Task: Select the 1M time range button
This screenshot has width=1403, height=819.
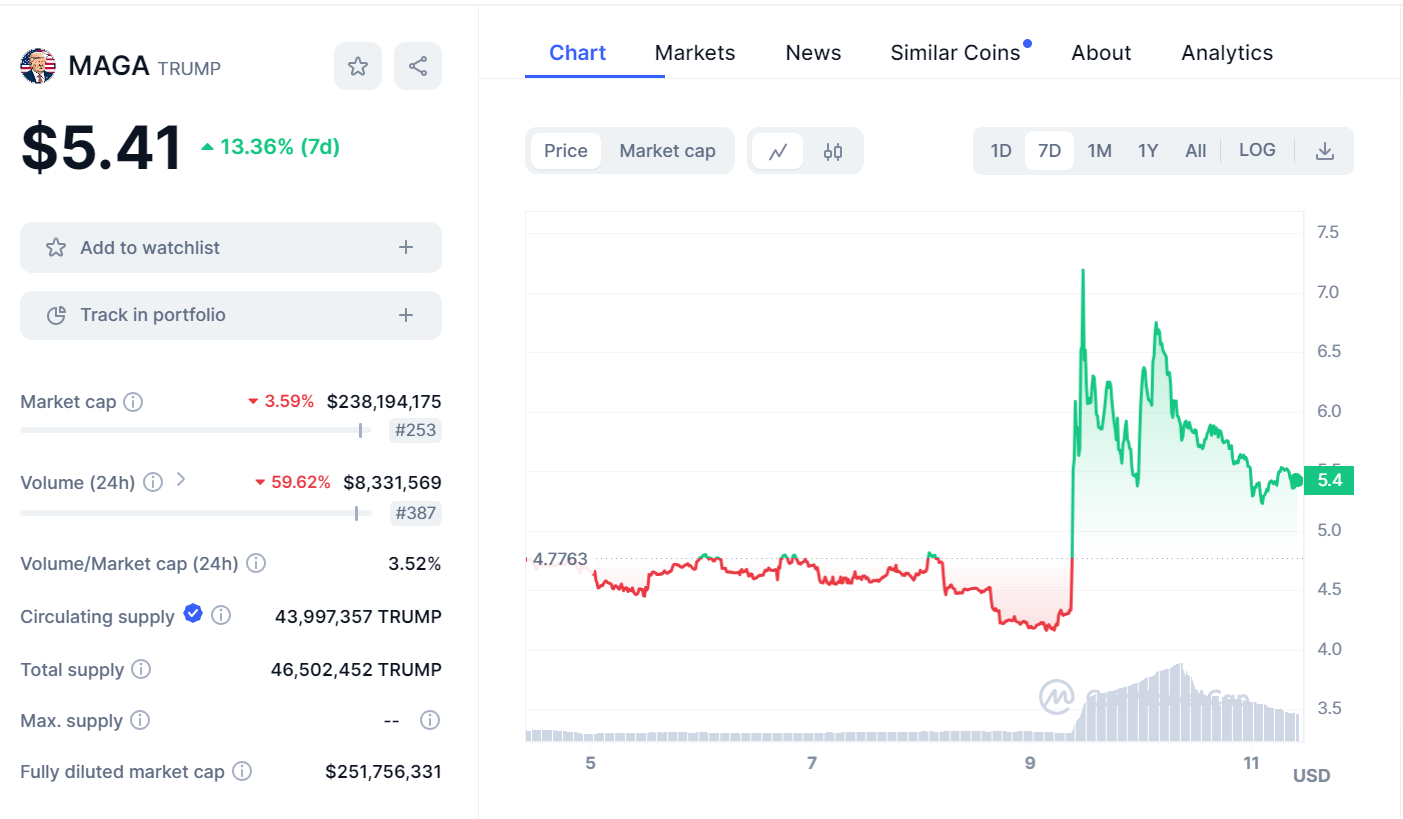Action: tap(1099, 151)
